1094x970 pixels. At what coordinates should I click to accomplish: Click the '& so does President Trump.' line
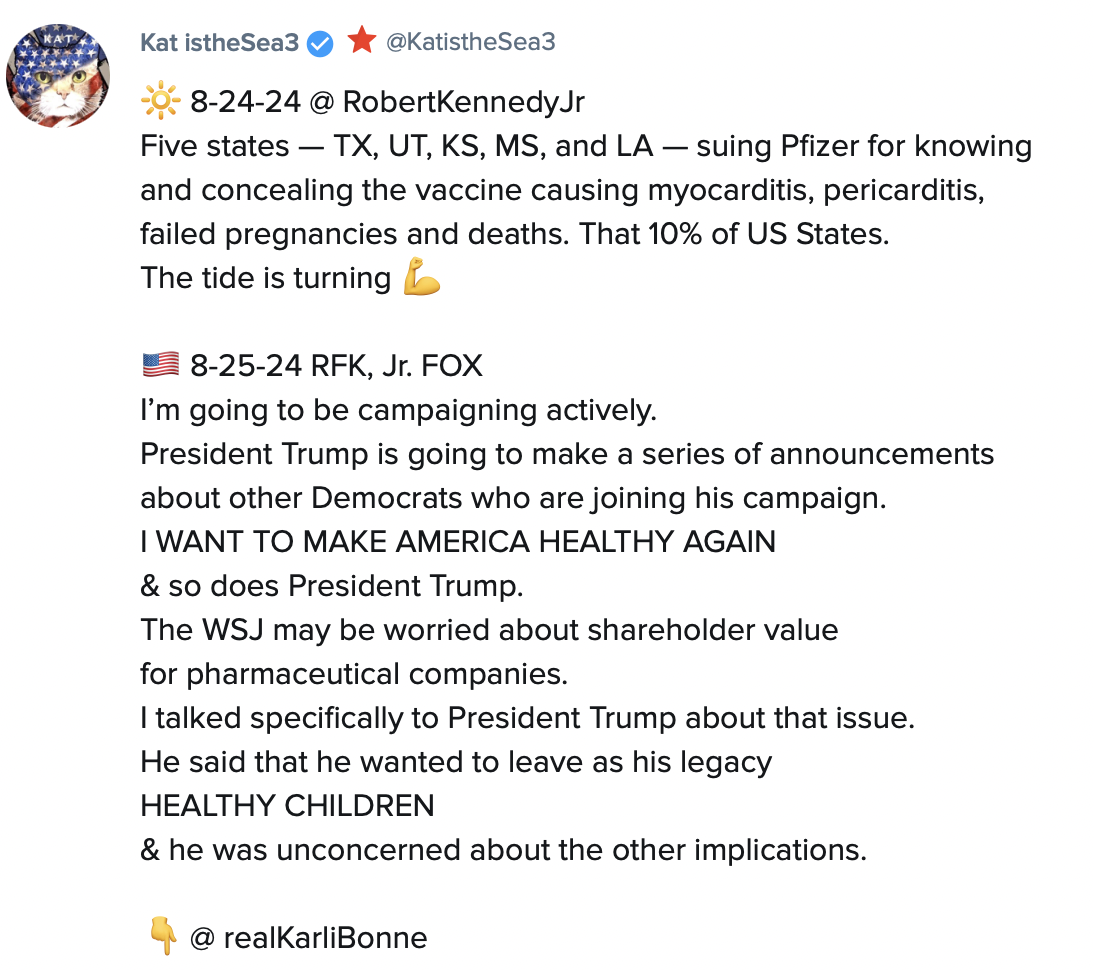pyautogui.click(x=332, y=586)
